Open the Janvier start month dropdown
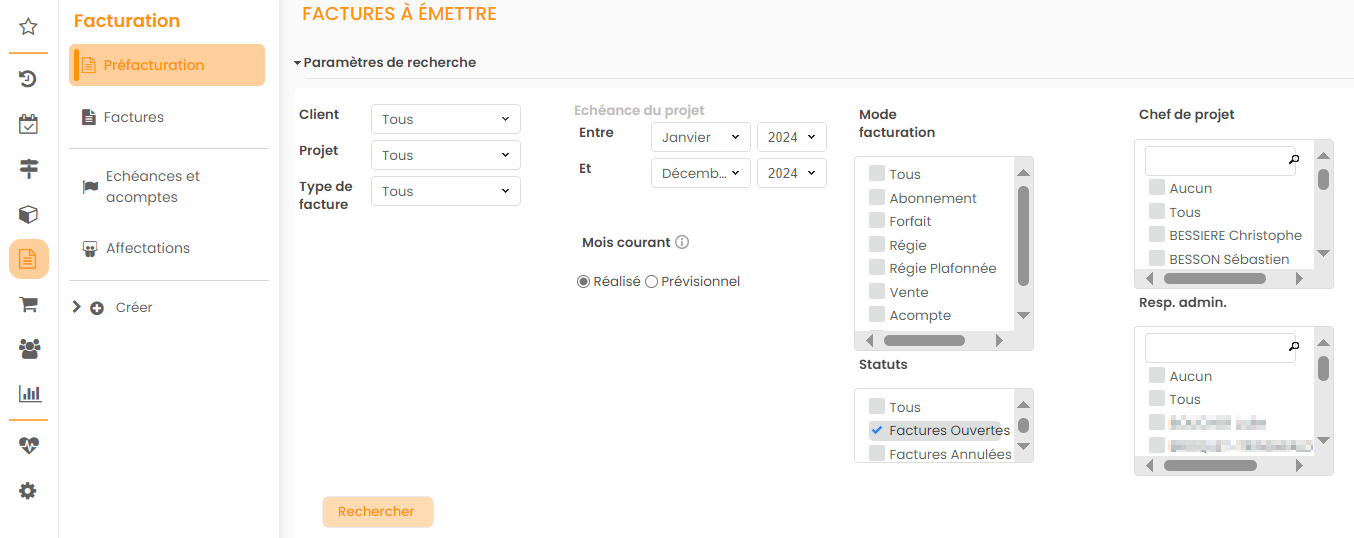 (700, 137)
